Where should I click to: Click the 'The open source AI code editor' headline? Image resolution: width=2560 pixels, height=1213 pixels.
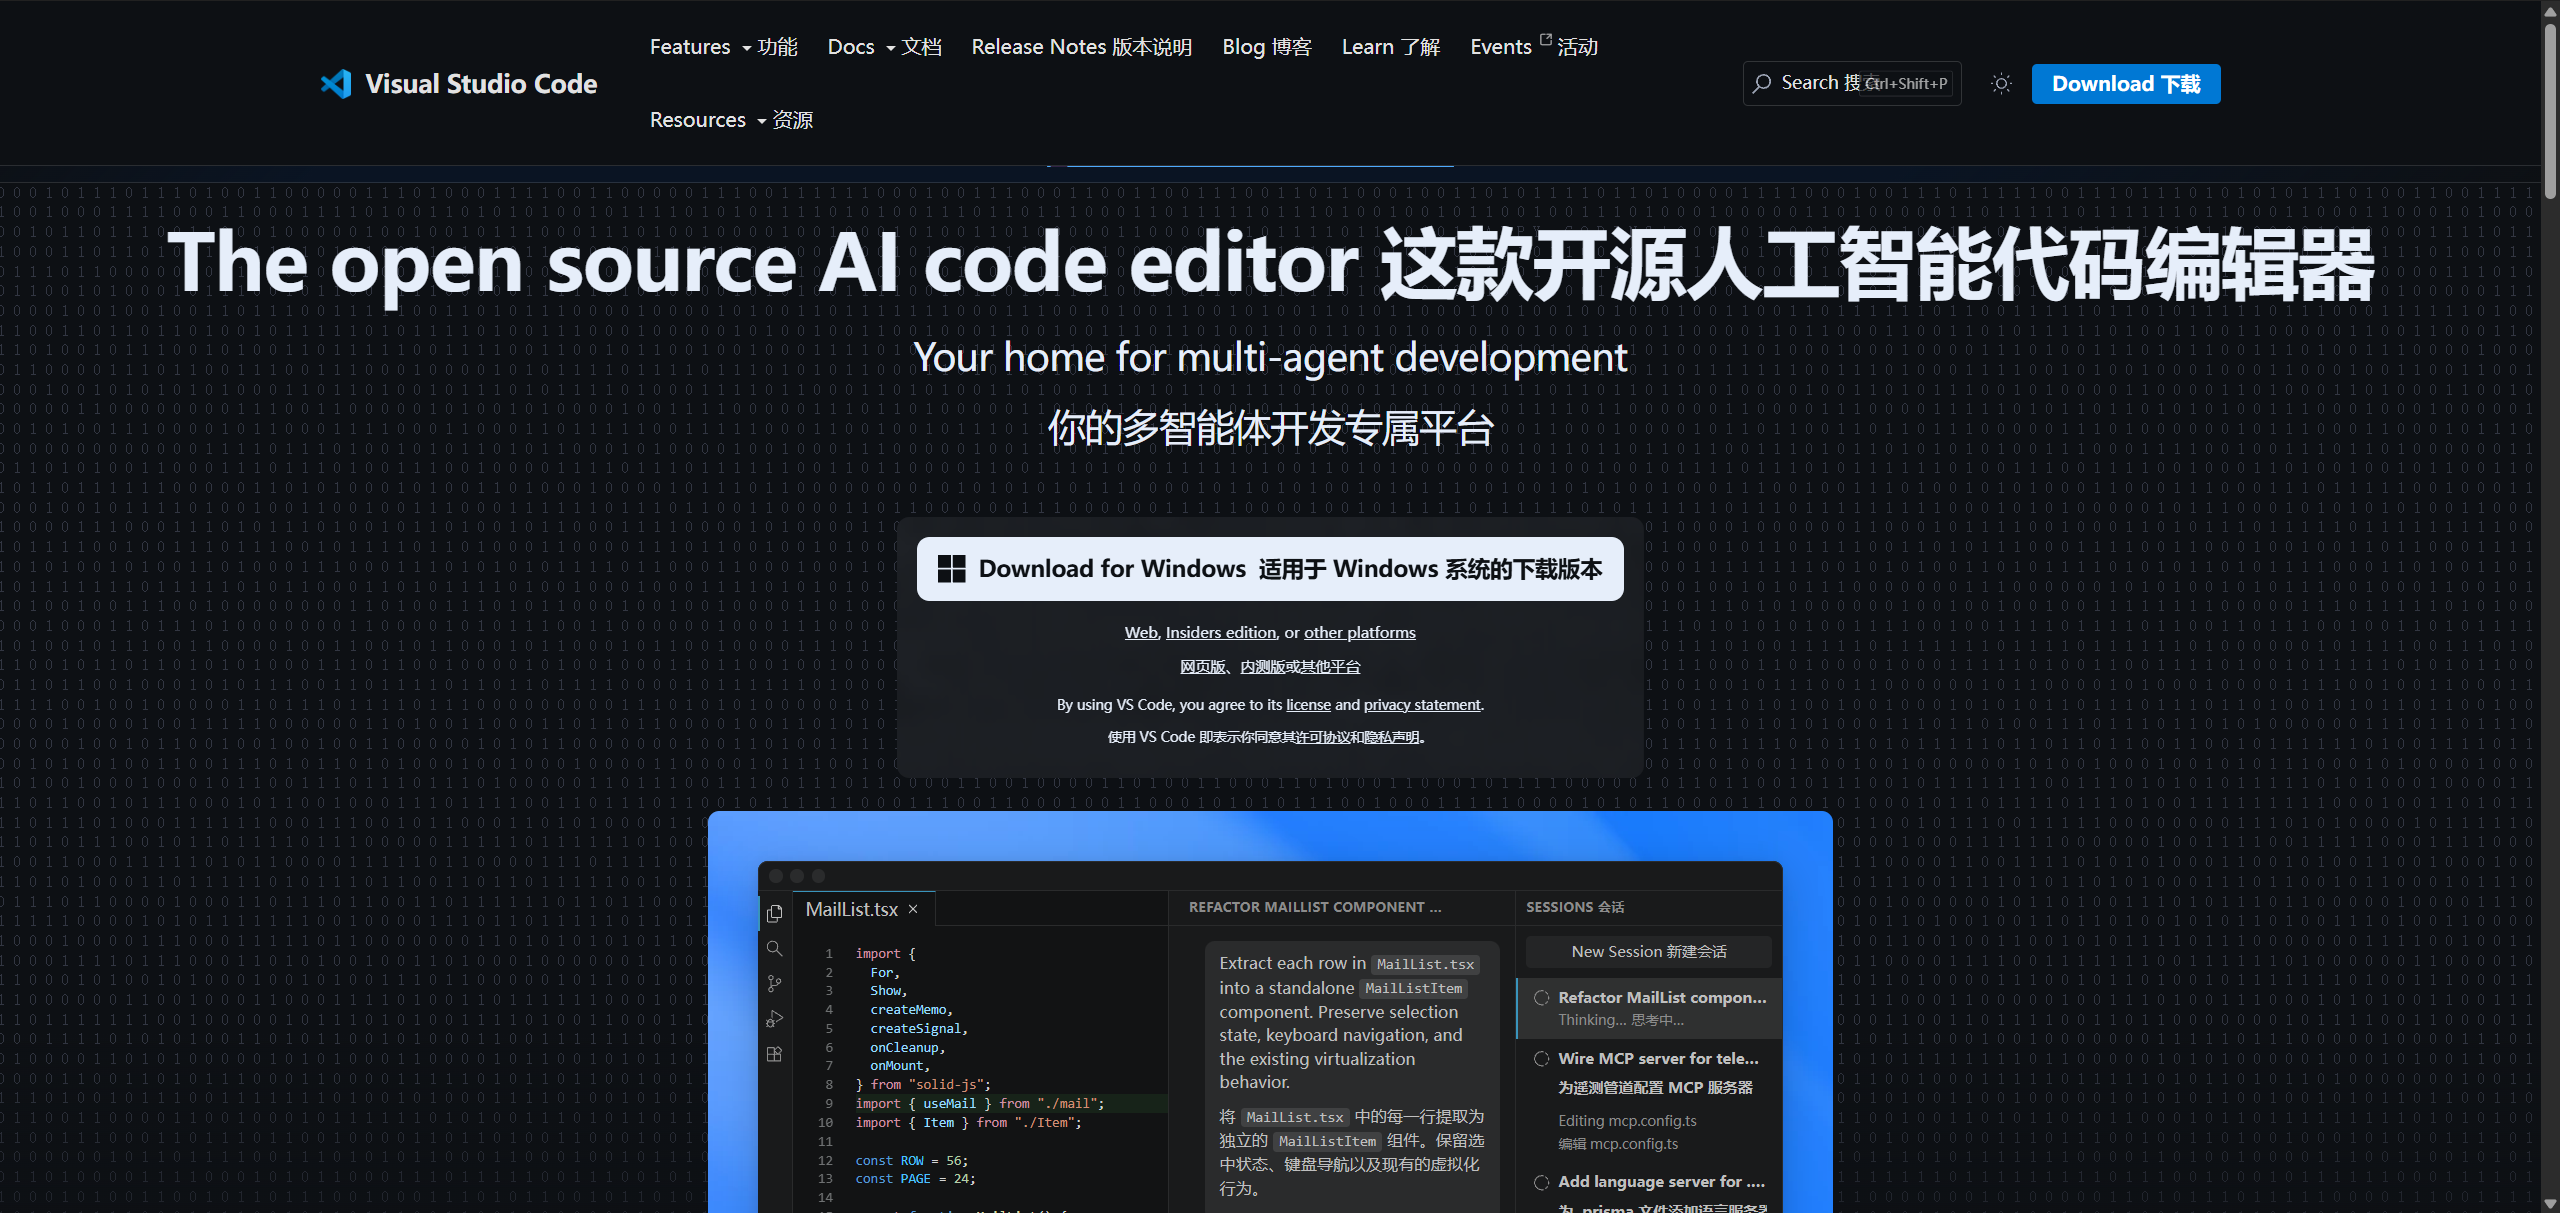pyautogui.click(x=763, y=263)
